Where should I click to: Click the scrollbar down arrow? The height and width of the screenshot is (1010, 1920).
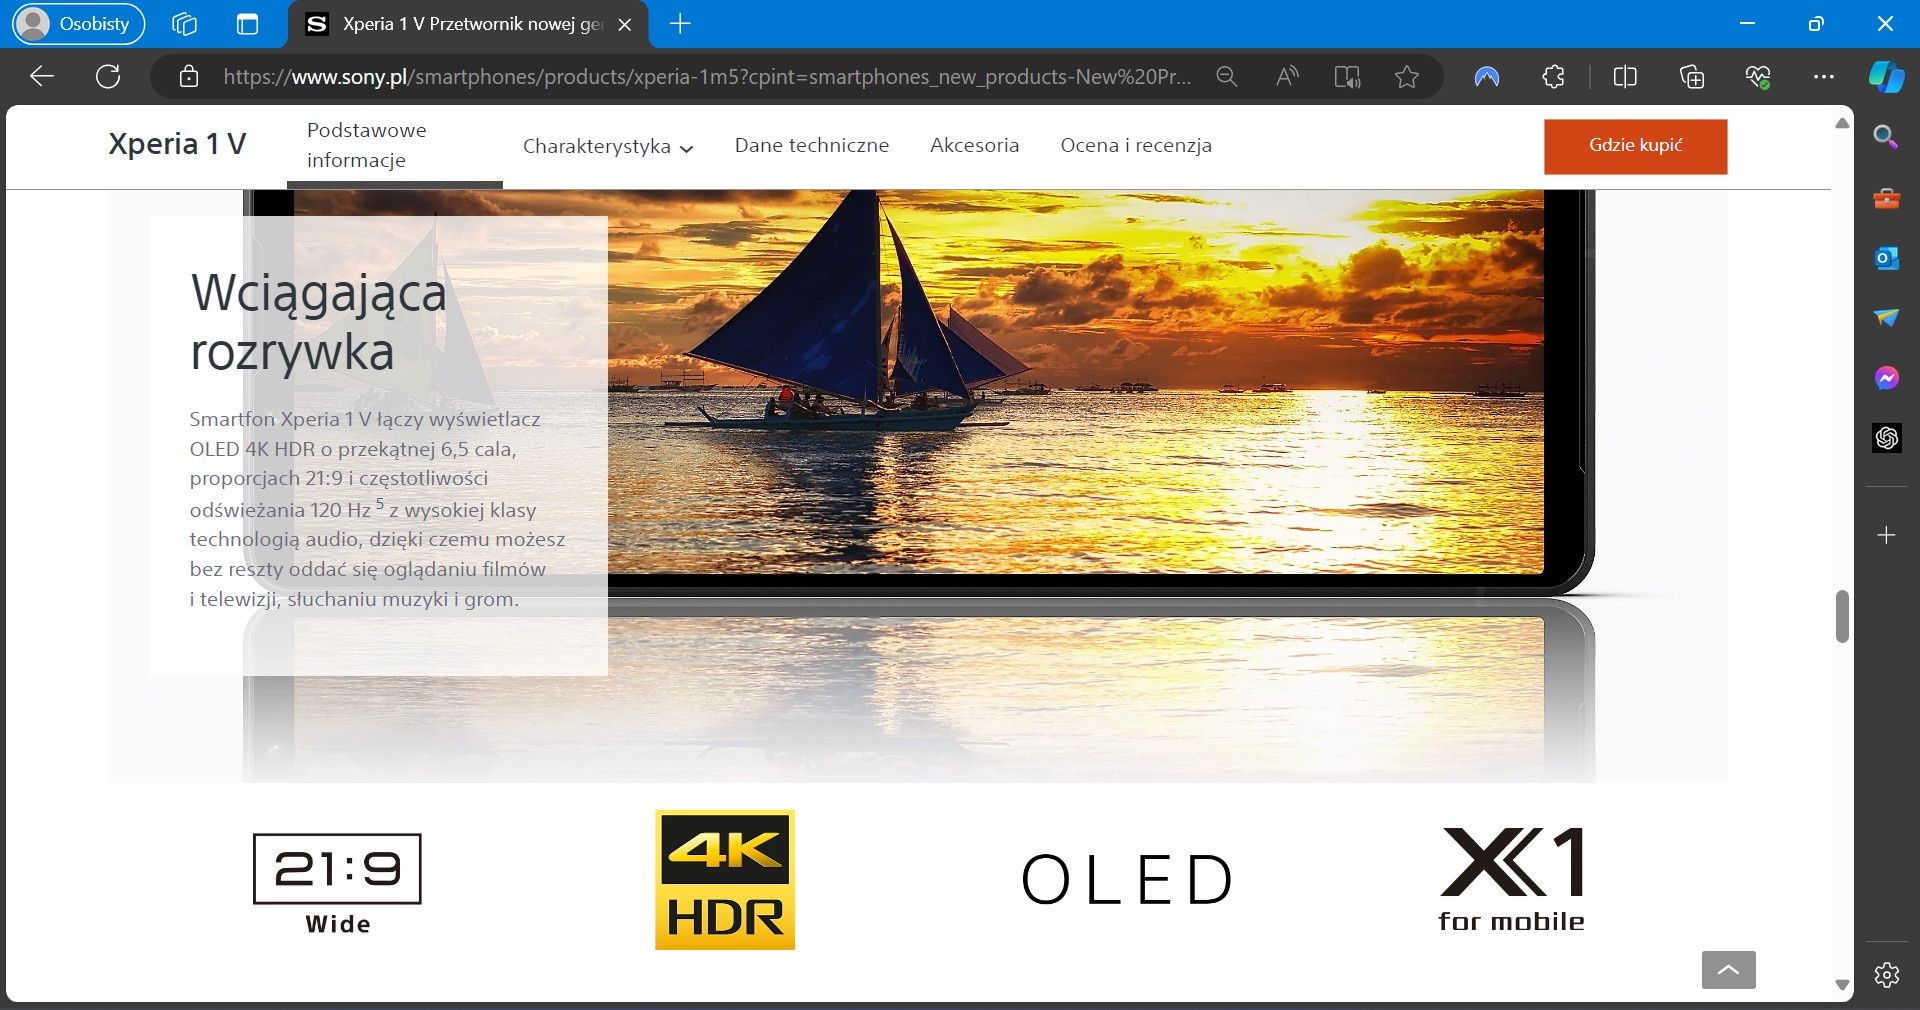[1842, 985]
